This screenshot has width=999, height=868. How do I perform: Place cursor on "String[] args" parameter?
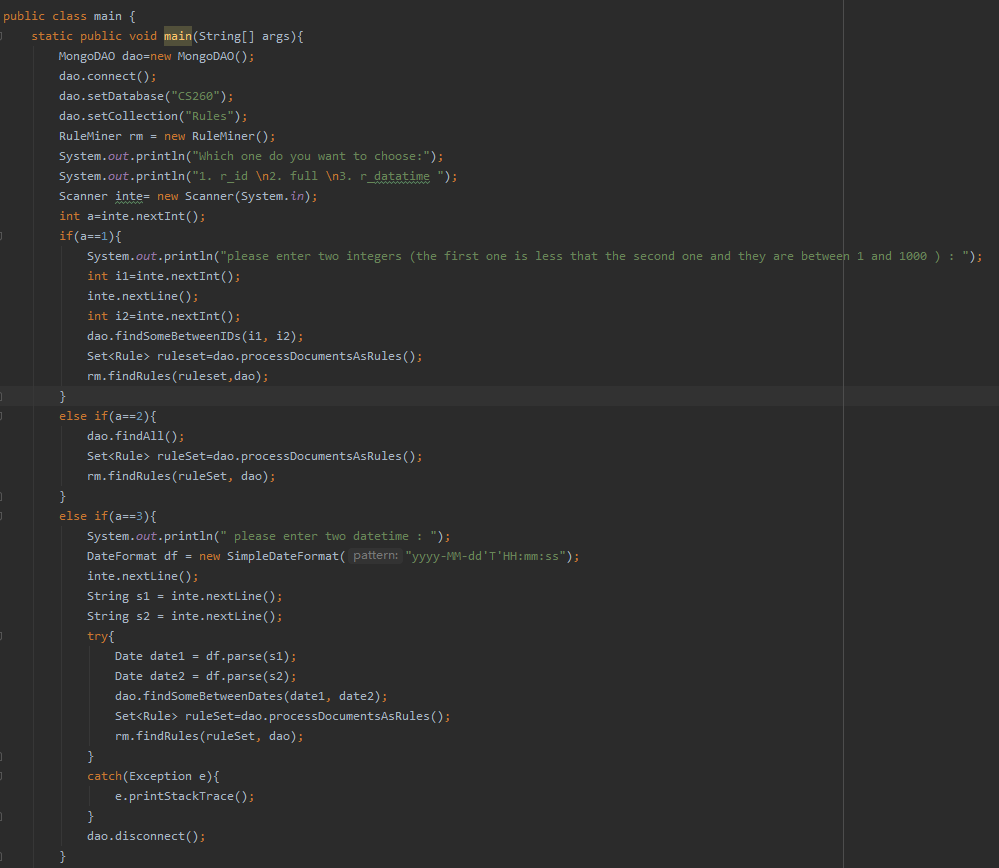pyautogui.click(x=244, y=36)
